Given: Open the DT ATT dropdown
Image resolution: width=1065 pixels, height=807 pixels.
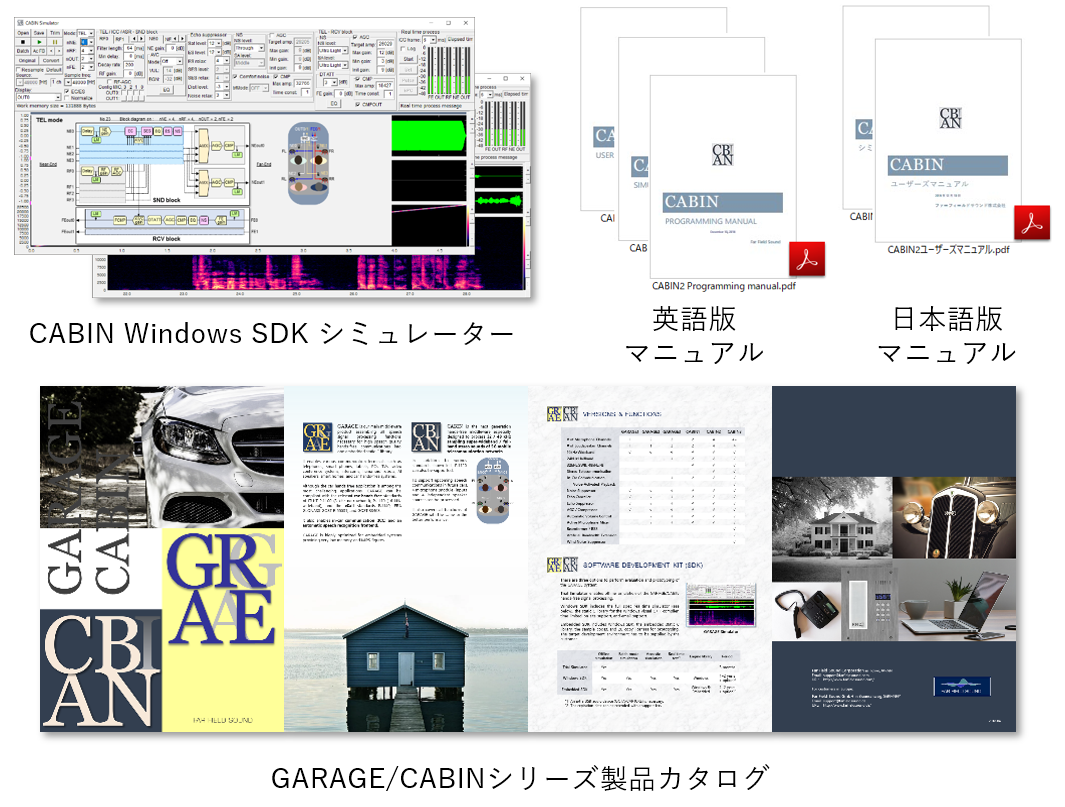Looking at the screenshot, I should (330, 82).
